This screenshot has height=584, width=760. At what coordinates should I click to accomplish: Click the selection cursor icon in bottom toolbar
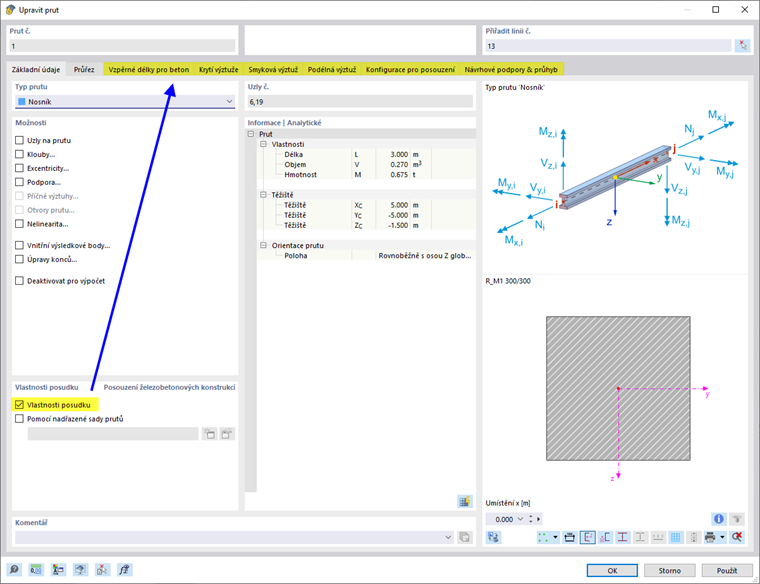click(102, 569)
